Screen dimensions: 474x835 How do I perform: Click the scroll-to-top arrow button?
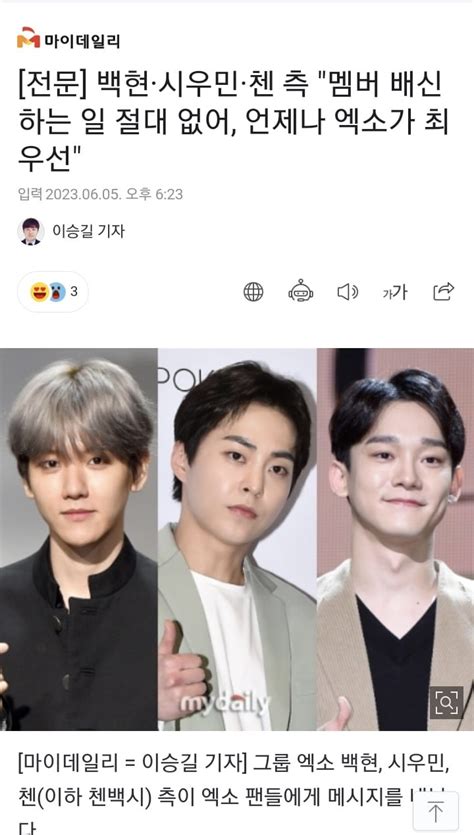(435, 812)
